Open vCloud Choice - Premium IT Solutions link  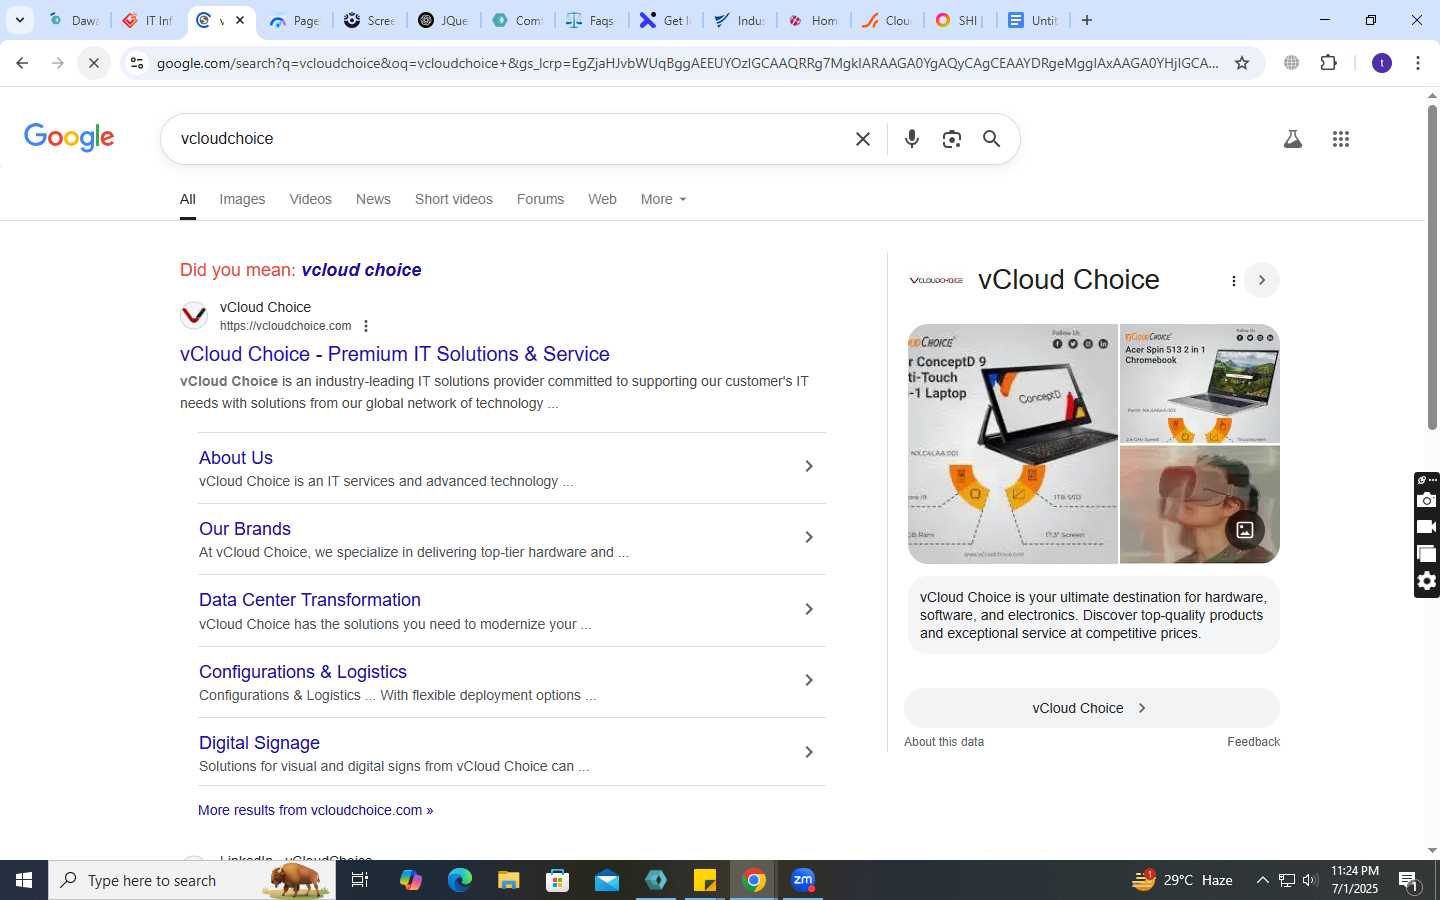395,354
